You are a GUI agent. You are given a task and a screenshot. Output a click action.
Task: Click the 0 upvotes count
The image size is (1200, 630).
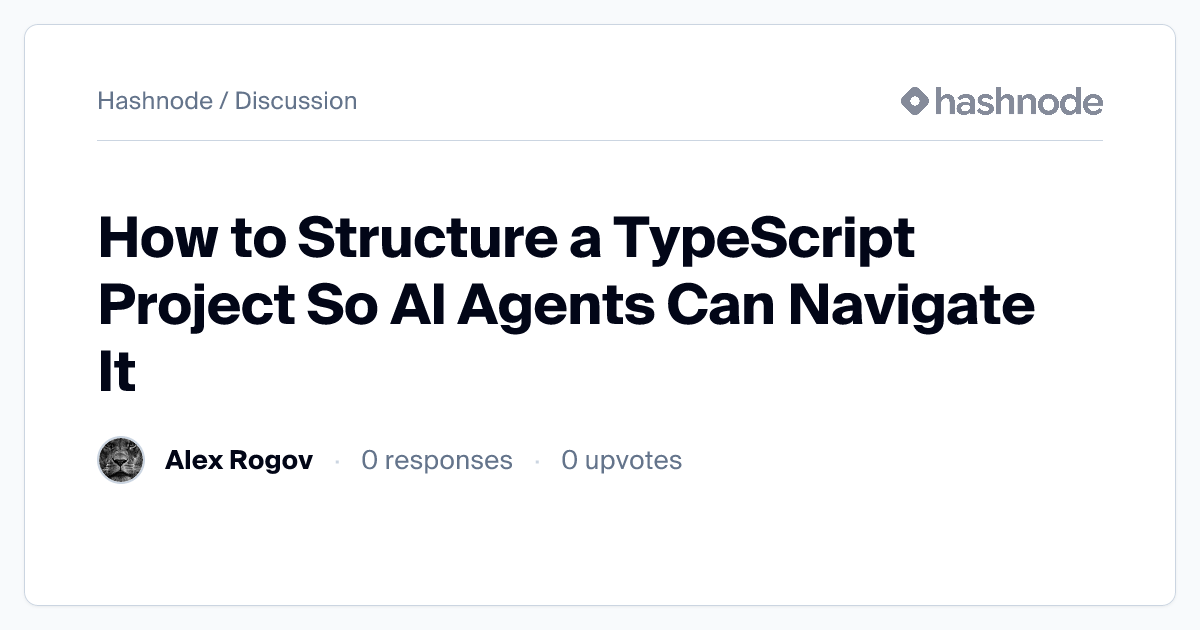click(x=621, y=460)
